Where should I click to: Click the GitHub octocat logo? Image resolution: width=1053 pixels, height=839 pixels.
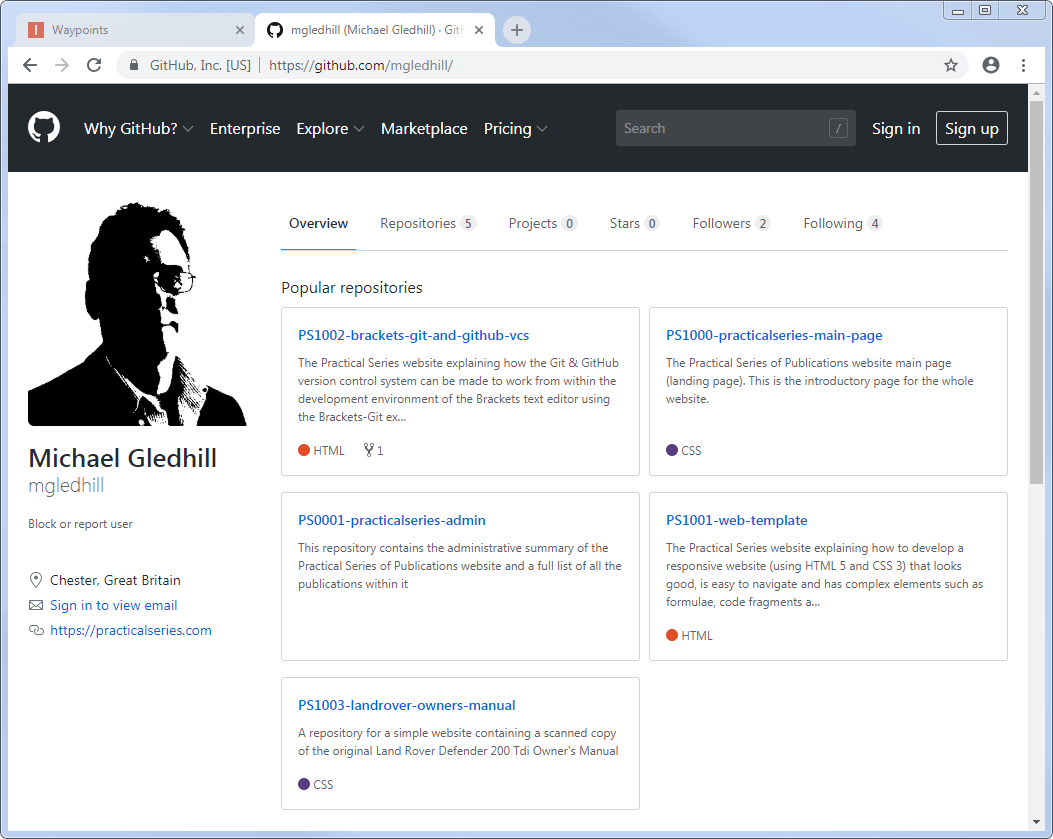(x=44, y=128)
